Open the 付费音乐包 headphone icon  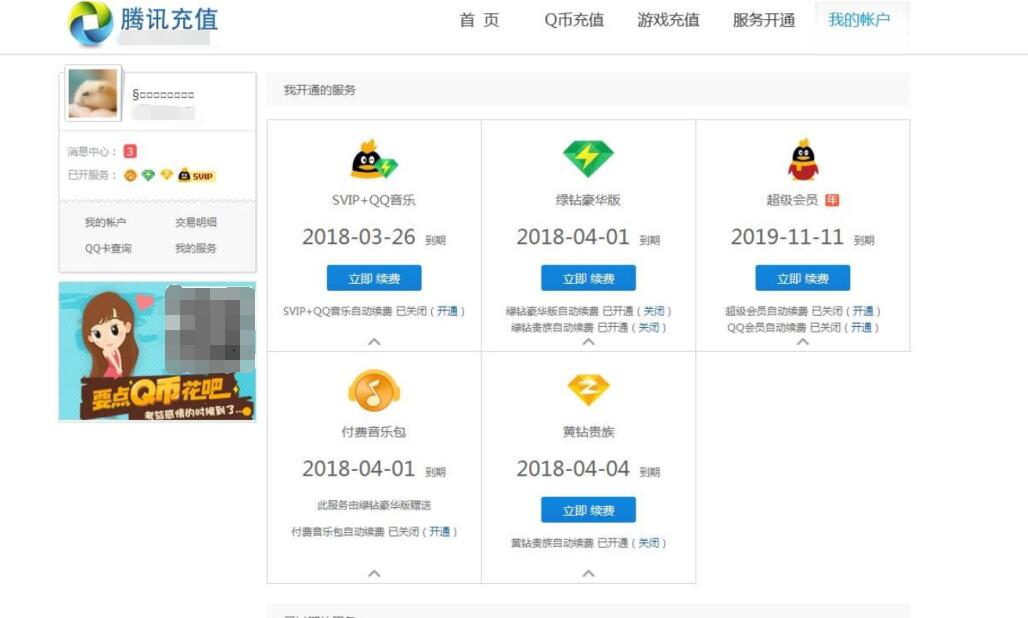[374, 390]
